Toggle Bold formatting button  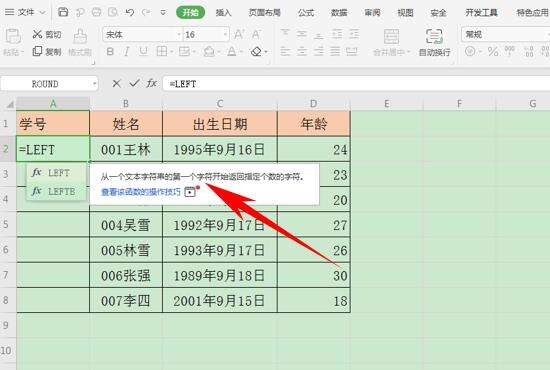(x=110, y=52)
